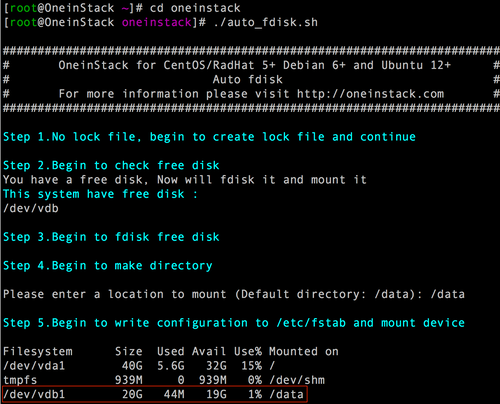Click the http://oneinstack.com URL in banner
Viewport: 500px width, 404px height.
pos(370,94)
